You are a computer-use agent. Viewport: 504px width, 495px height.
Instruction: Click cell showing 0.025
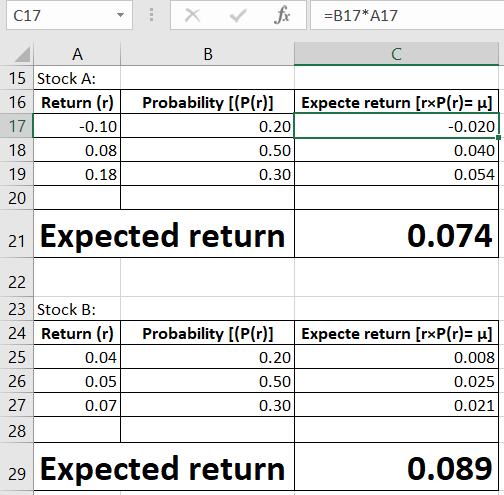point(396,381)
